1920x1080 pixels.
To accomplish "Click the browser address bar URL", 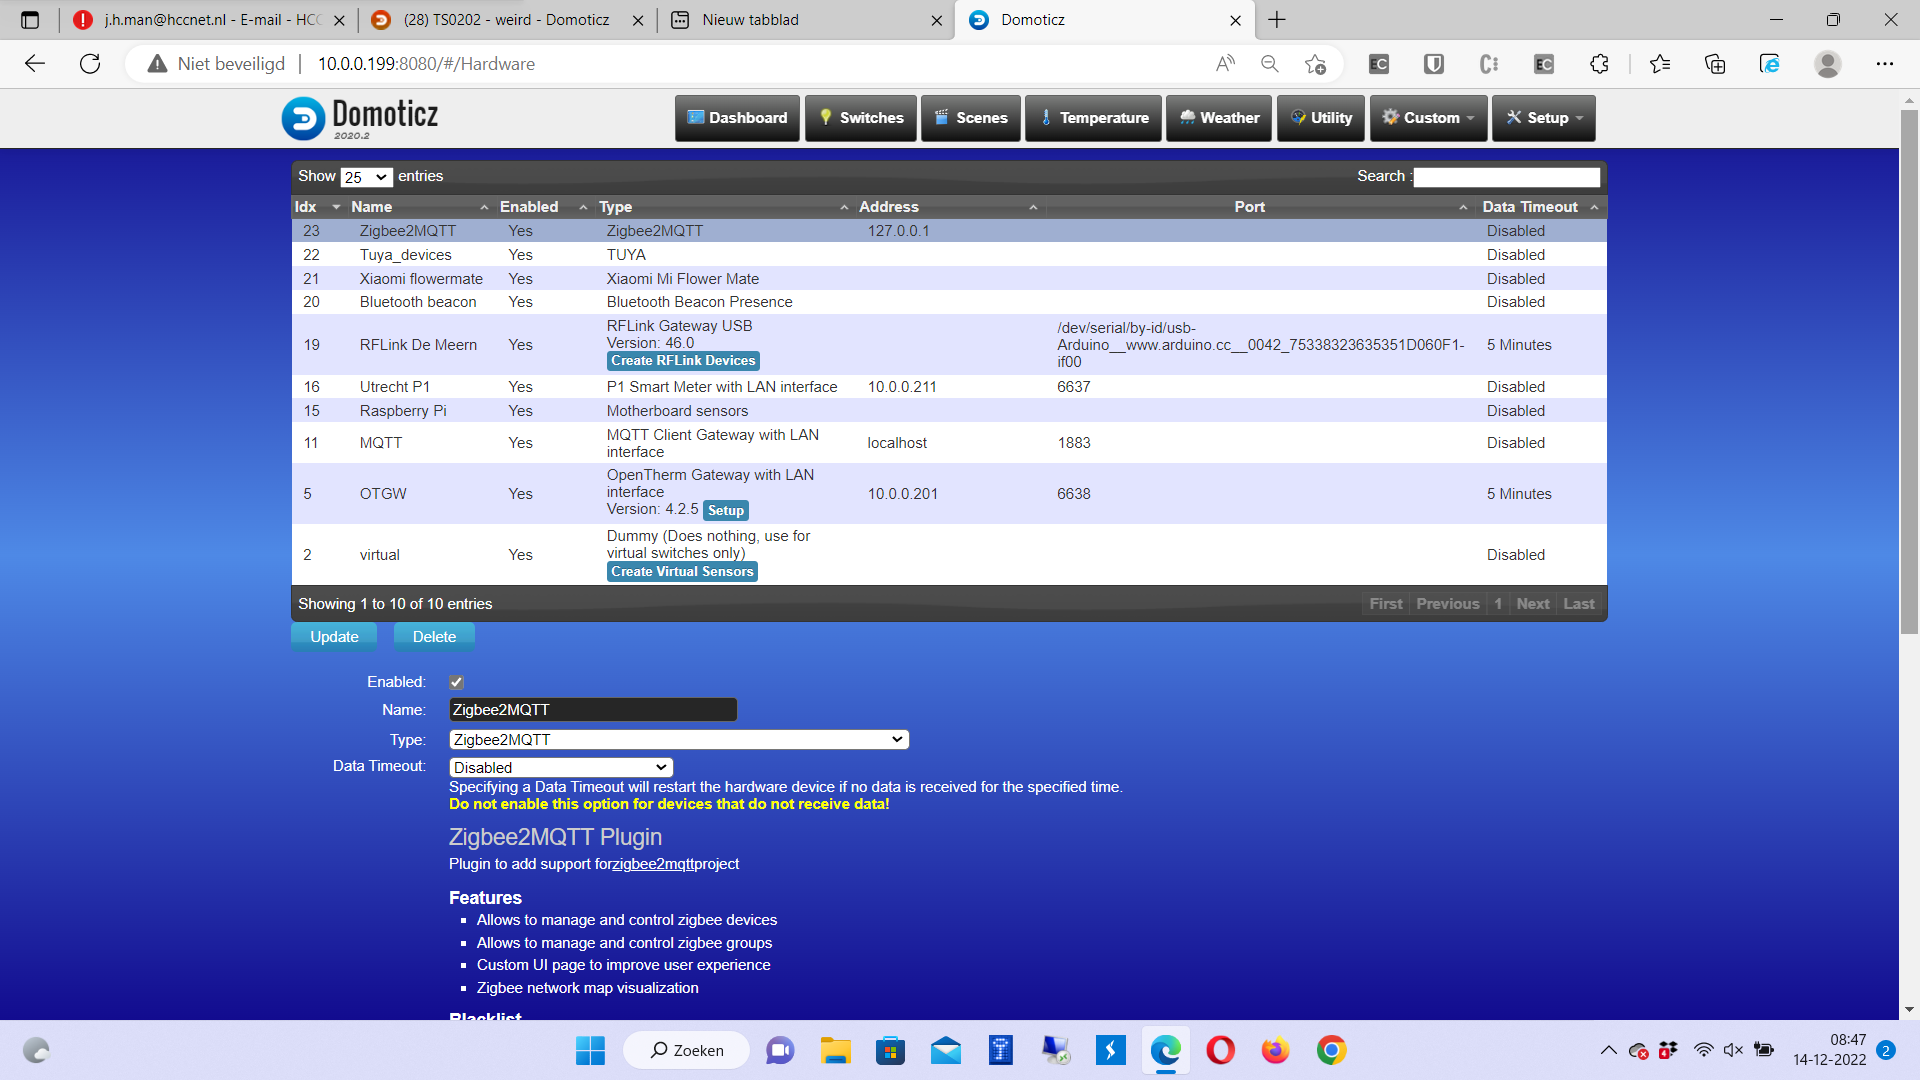I will 426,64.
